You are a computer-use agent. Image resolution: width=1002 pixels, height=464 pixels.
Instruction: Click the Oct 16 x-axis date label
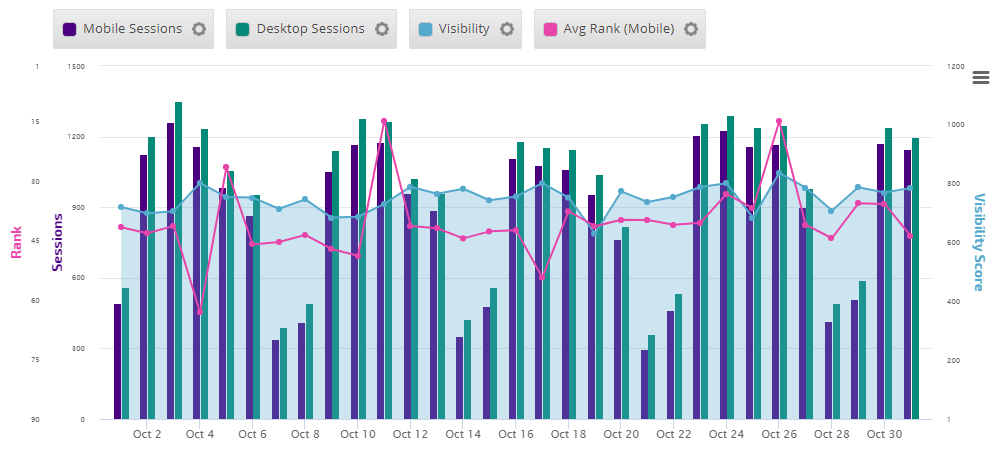point(515,434)
